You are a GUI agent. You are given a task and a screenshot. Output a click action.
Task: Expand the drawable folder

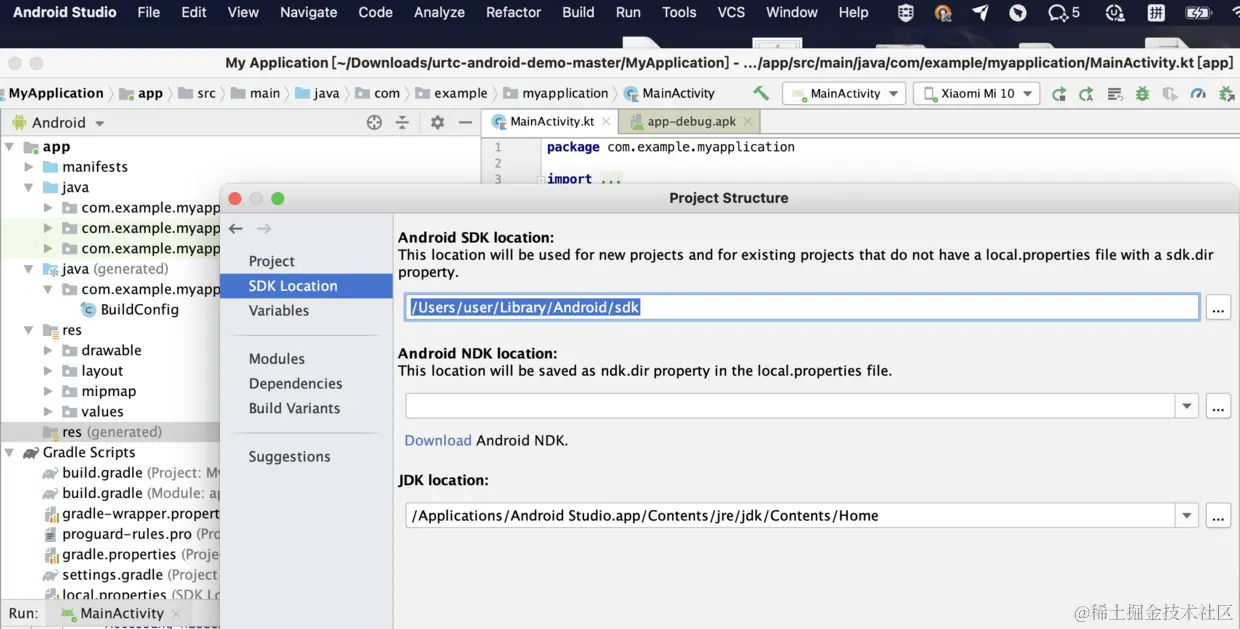(48, 351)
